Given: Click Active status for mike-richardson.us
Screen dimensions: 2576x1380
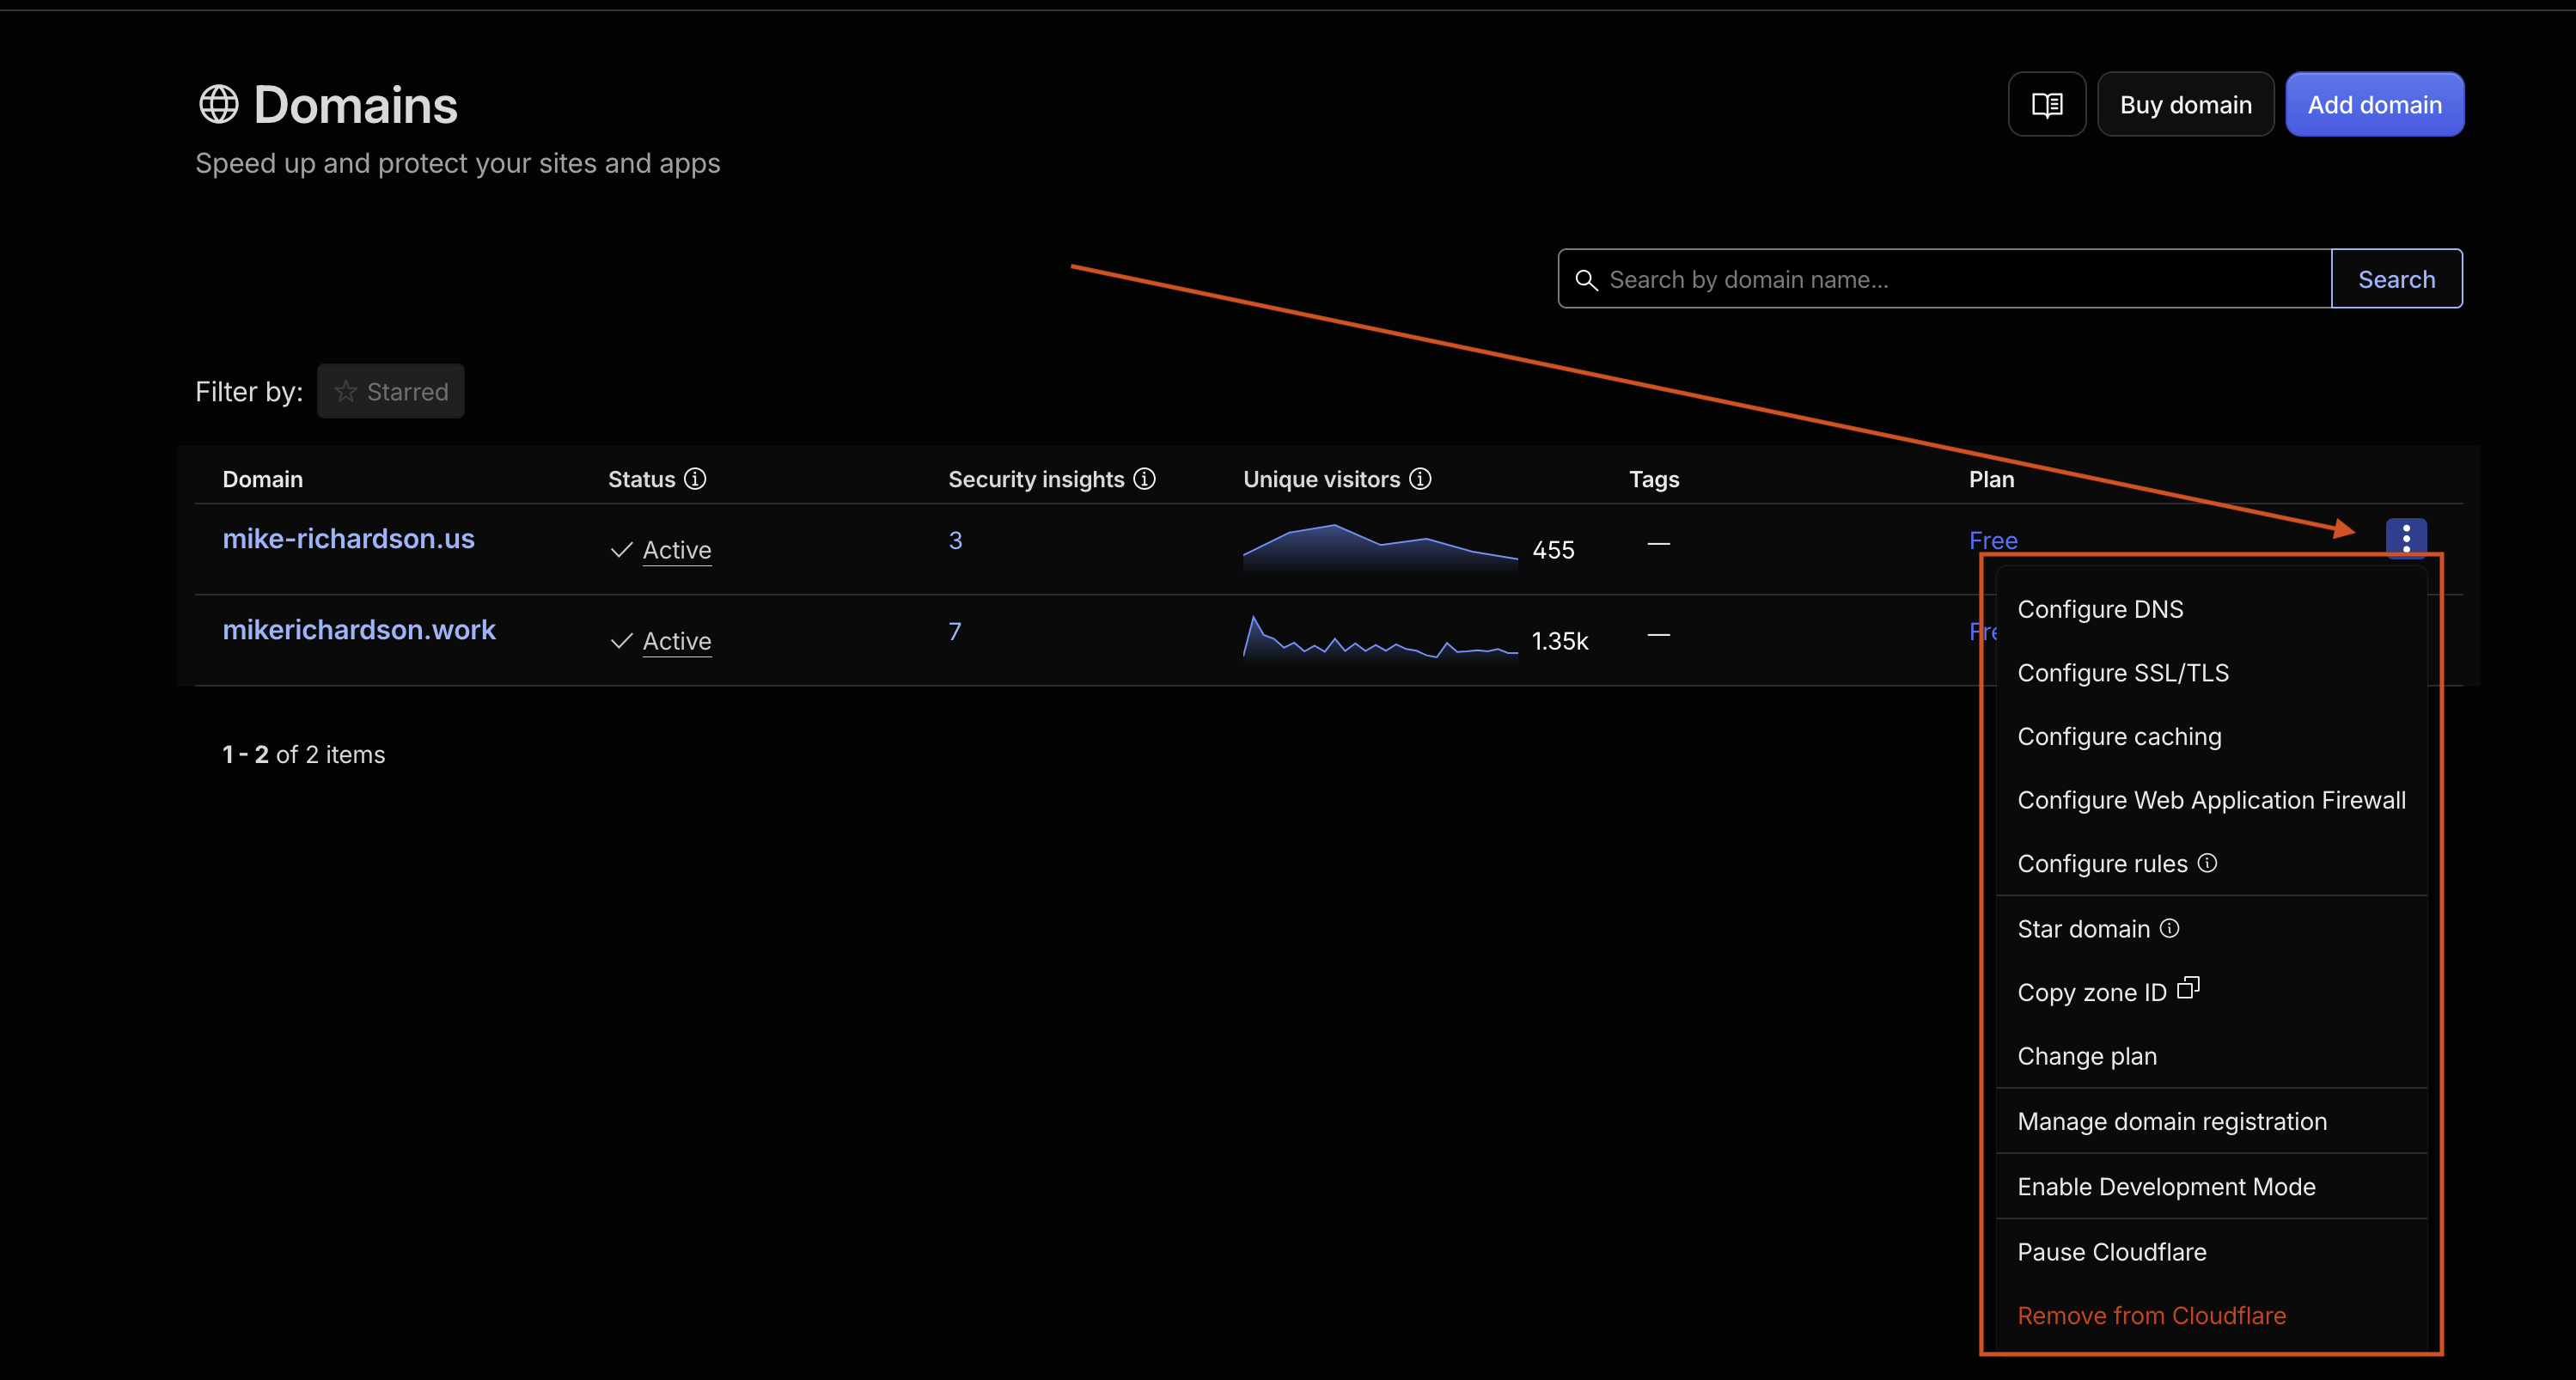Looking at the screenshot, I should 677,550.
